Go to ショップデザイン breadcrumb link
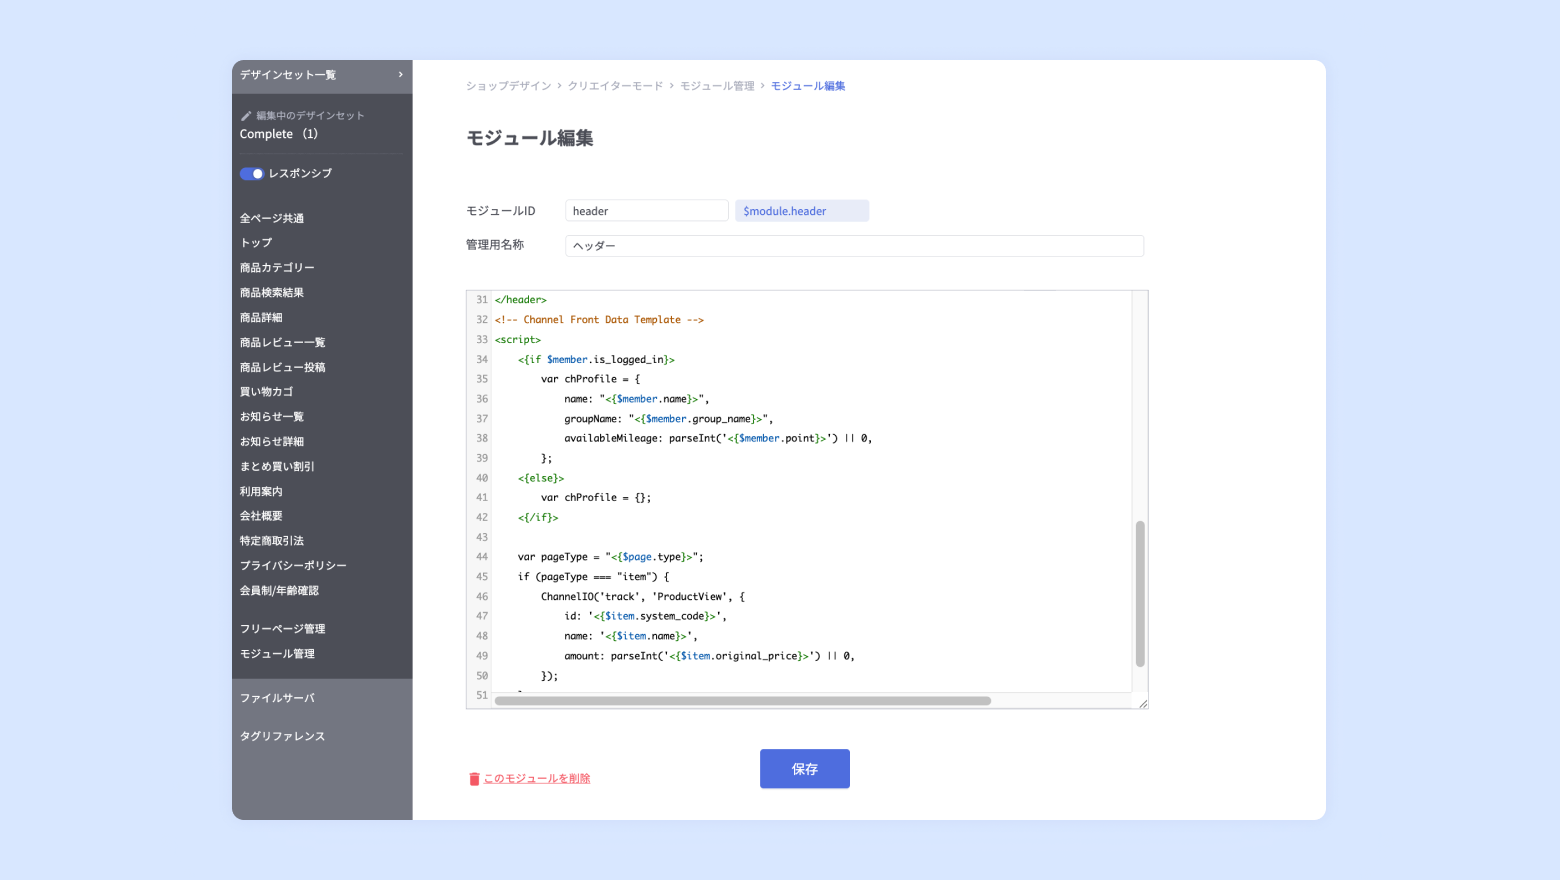 [x=509, y=86]
